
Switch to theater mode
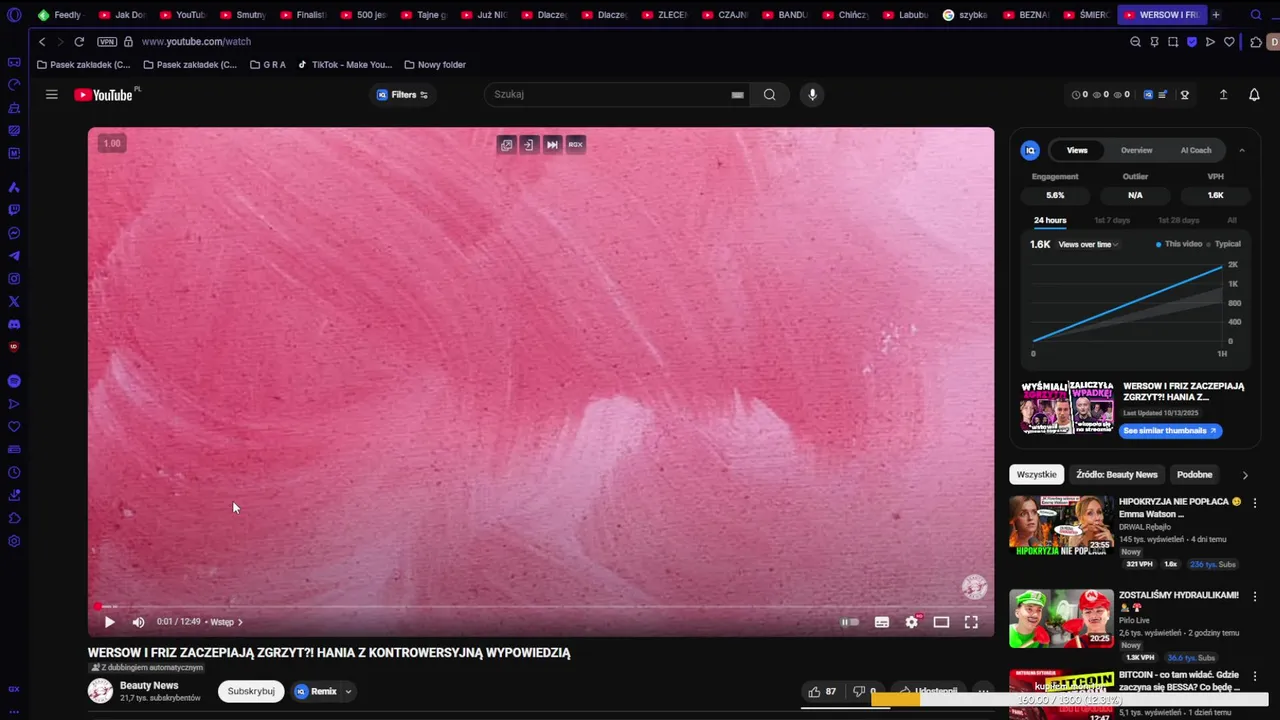[941, 622]
